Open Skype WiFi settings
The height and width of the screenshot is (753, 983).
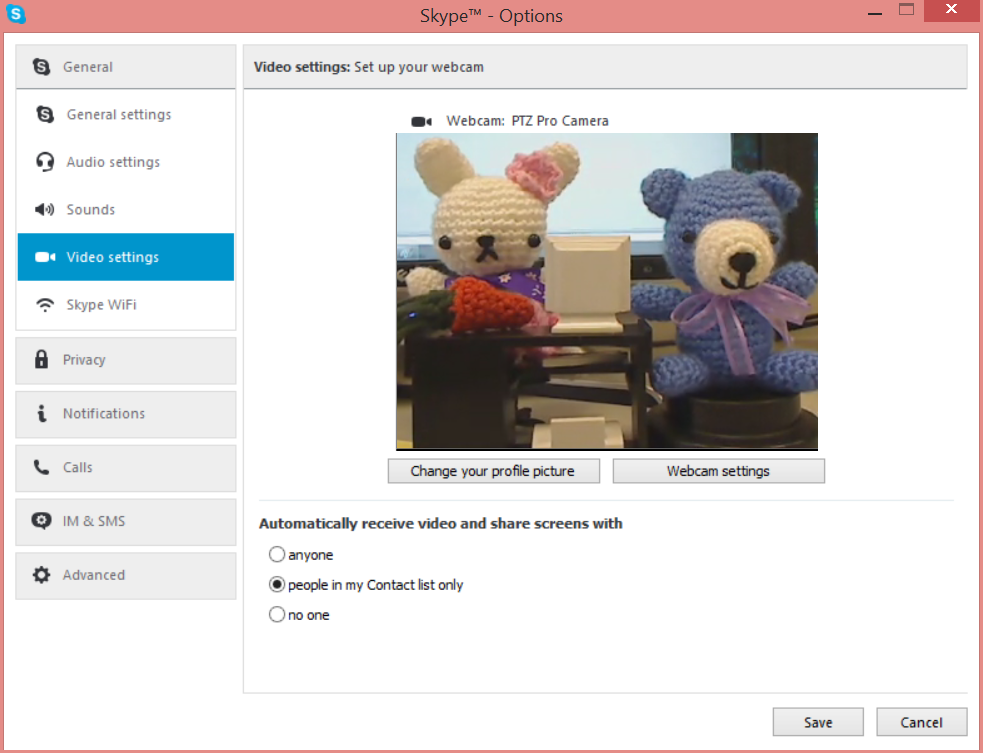click(x=125, y=305)
